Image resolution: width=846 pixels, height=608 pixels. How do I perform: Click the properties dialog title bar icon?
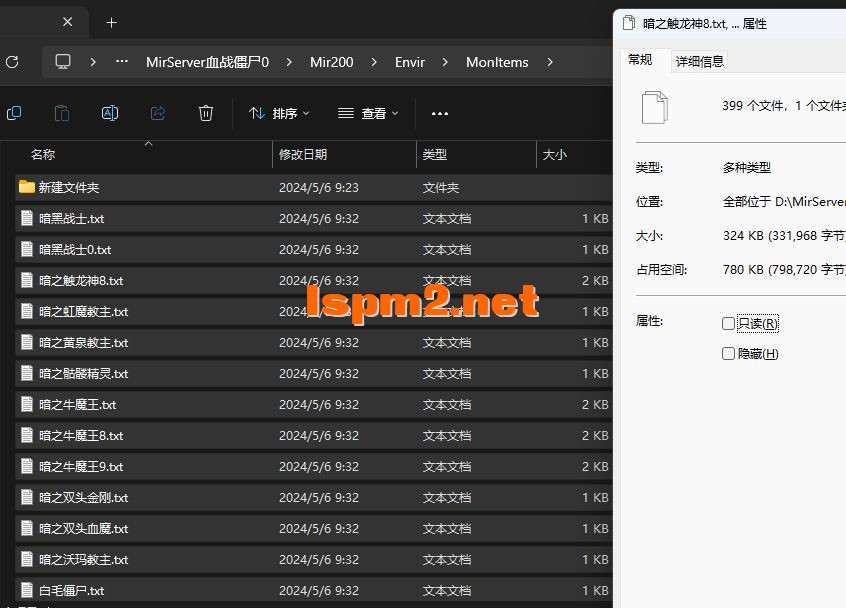629,23
